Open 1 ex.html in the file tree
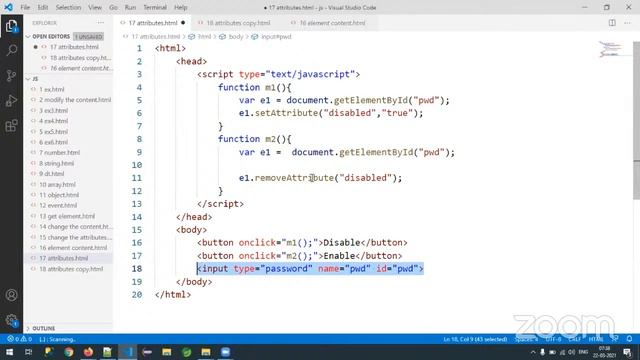 pos(51,89)
